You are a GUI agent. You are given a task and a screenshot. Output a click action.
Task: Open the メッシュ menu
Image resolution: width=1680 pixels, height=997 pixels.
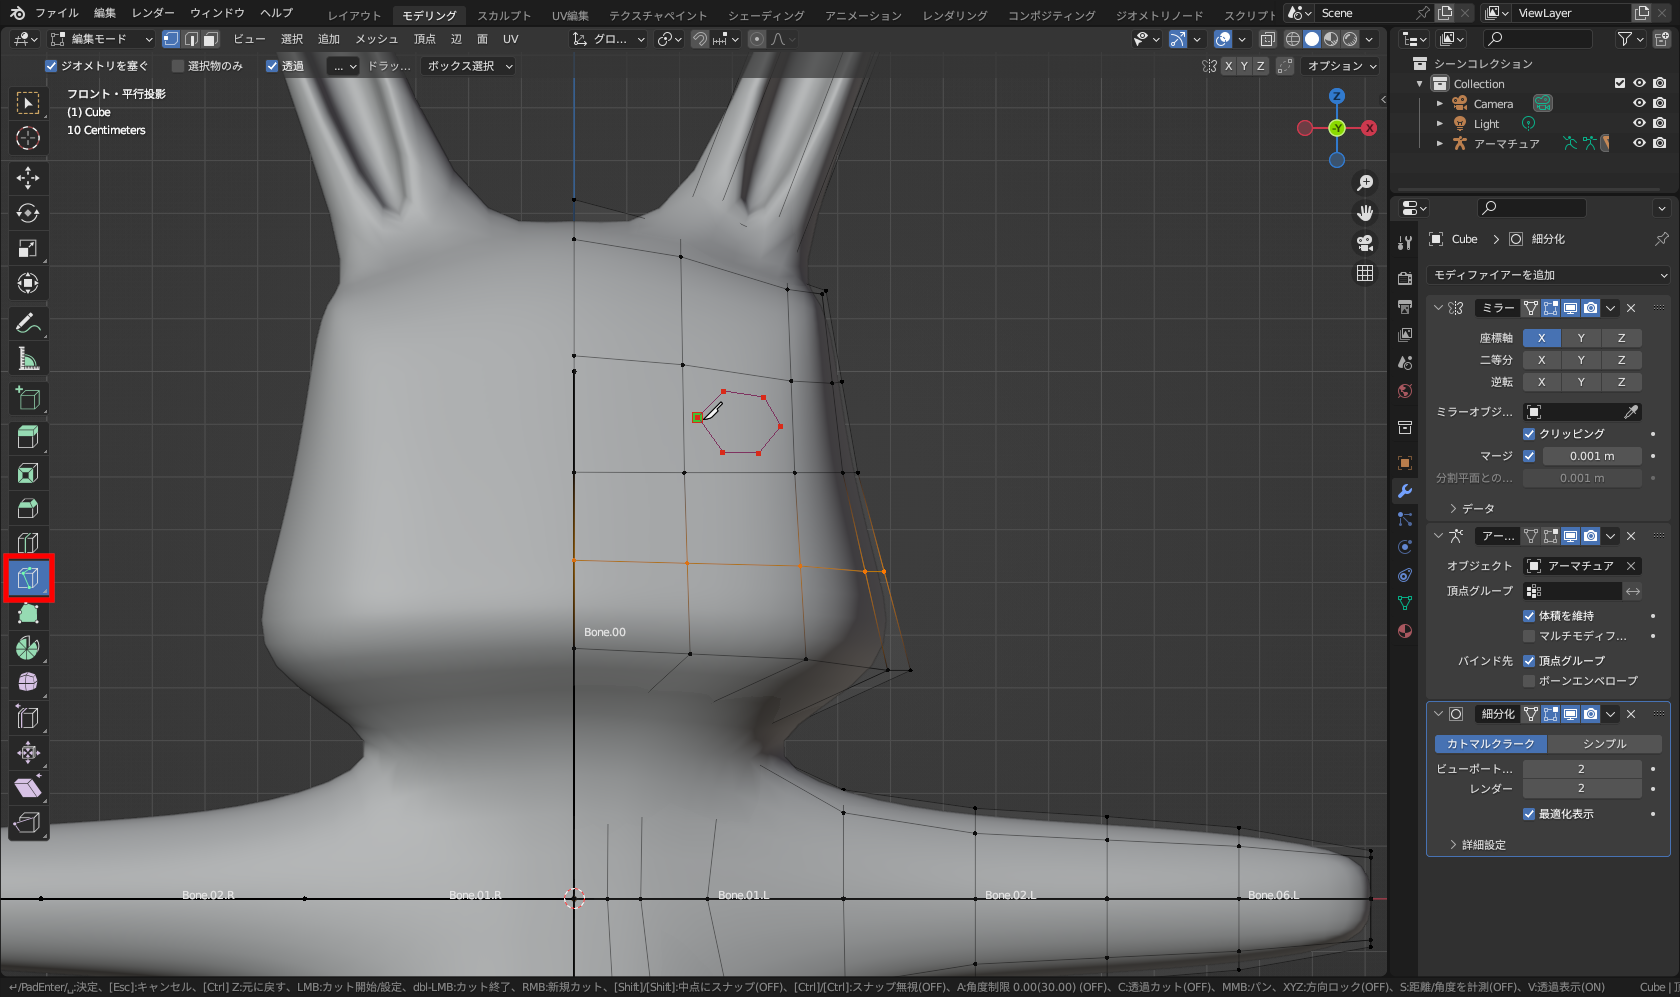[x=376, y=39]
